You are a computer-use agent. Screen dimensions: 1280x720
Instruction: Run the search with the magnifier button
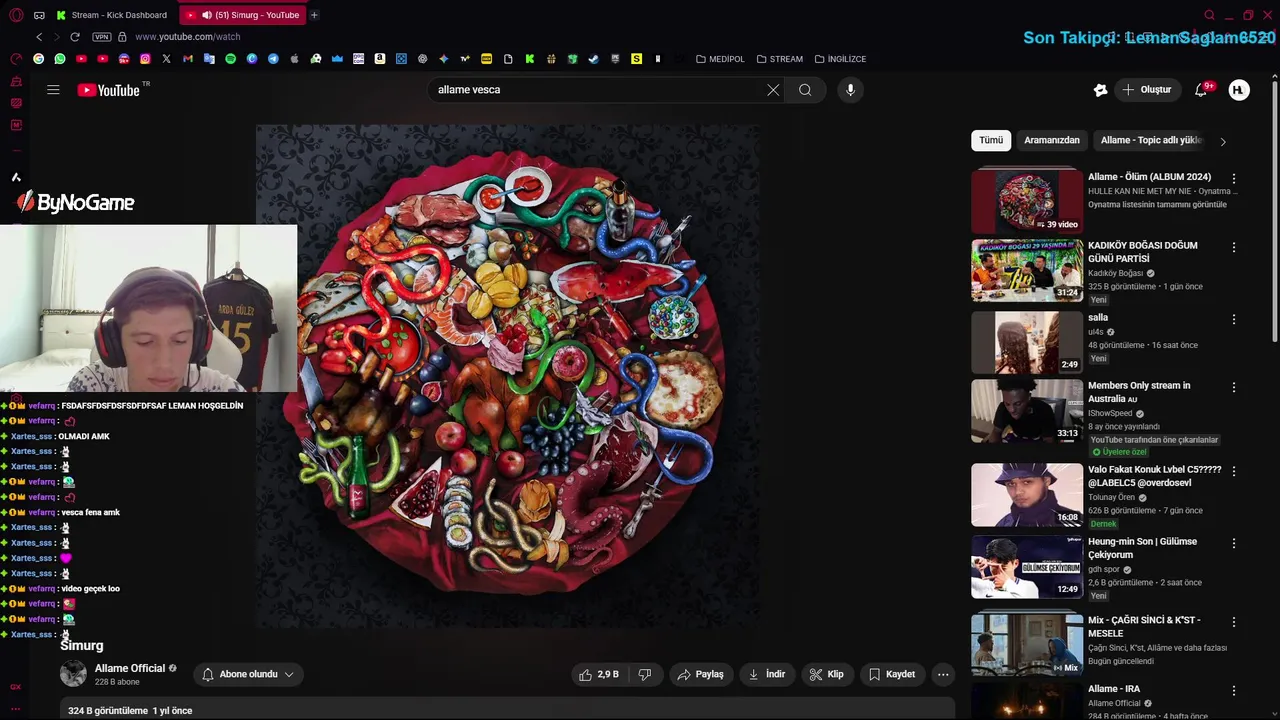tap(805, 90)
